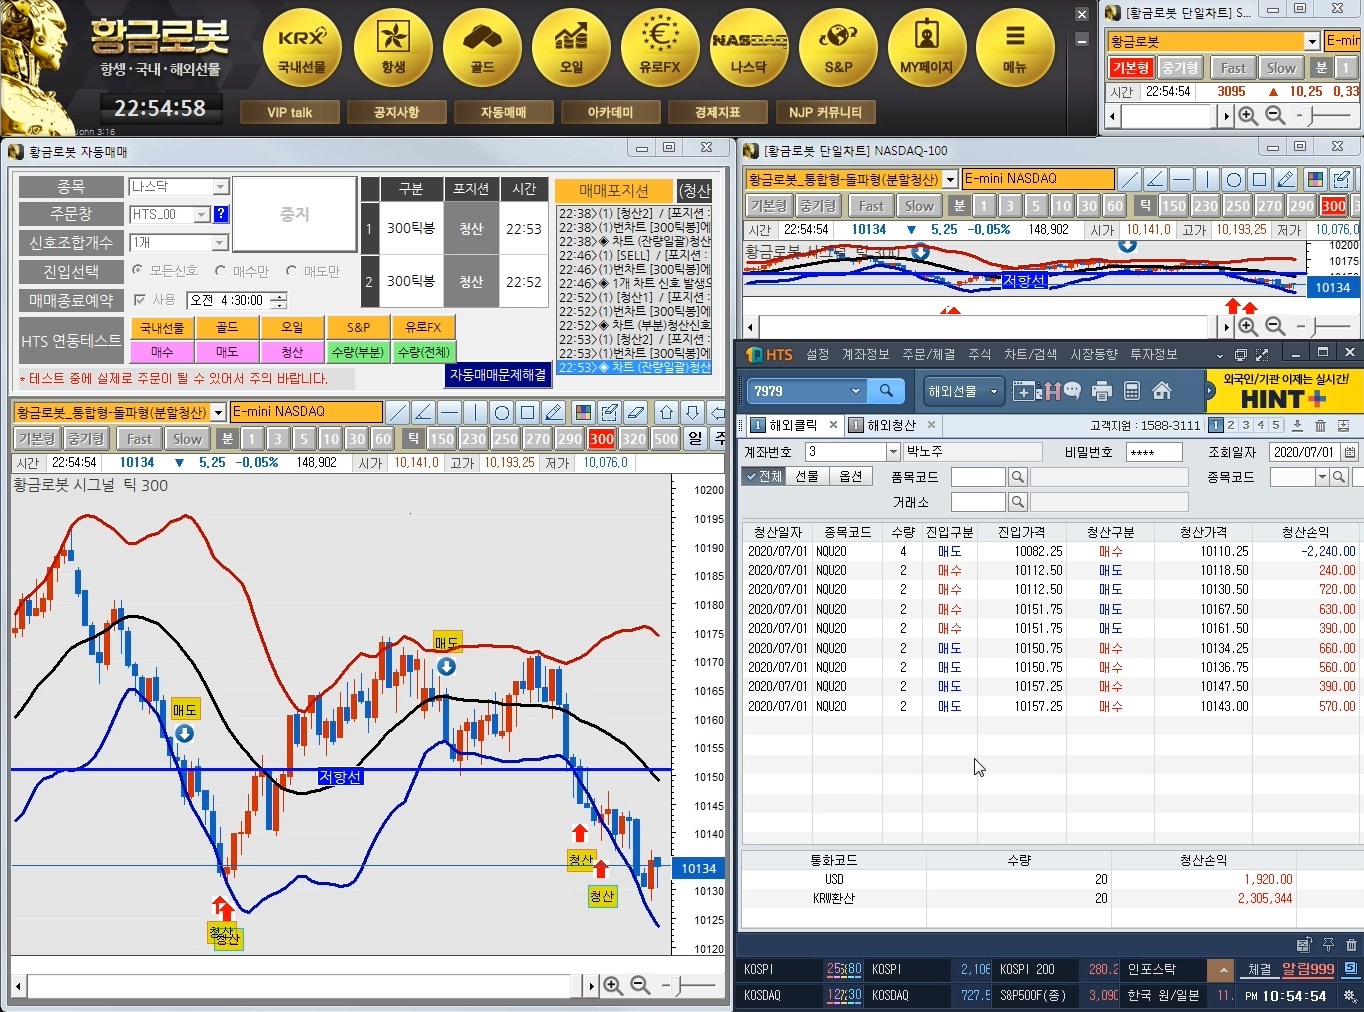Select the horizontal line tool in main chart
Image resolution: width=1364 pixels, height=1012 pixels.
[x=449, y=412]
